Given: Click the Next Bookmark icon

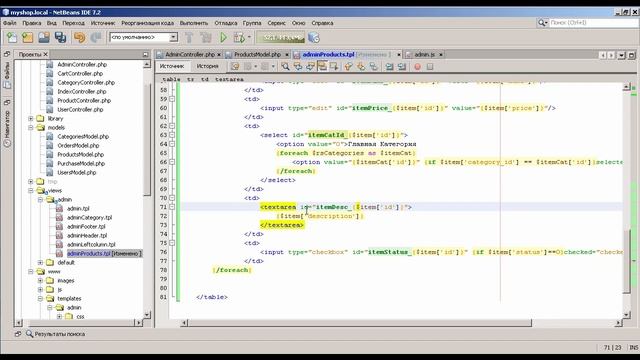Looking at the screenshot, I should coord(361,66).
